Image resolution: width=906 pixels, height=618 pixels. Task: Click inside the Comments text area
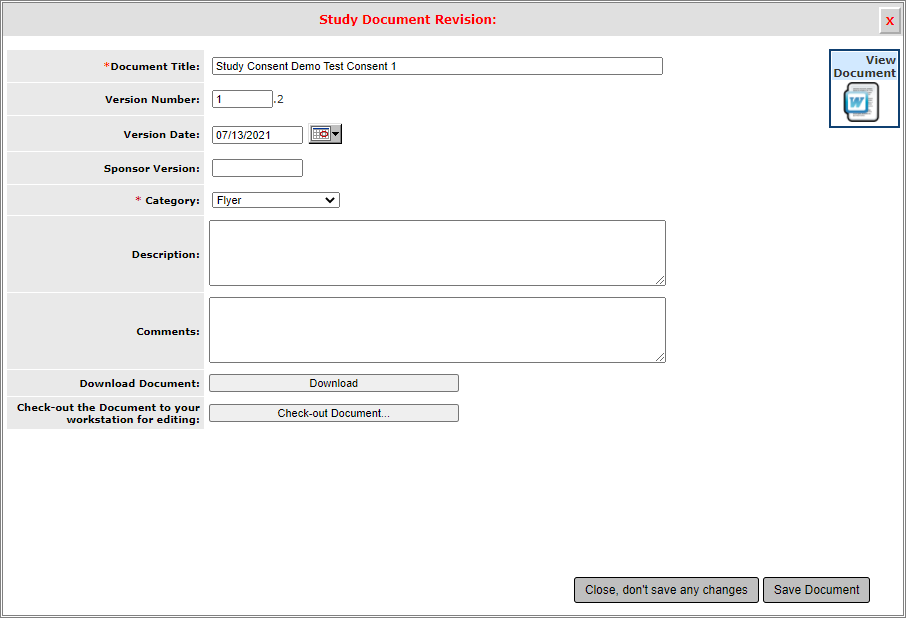pyautogui.click(x=437, y=330)
